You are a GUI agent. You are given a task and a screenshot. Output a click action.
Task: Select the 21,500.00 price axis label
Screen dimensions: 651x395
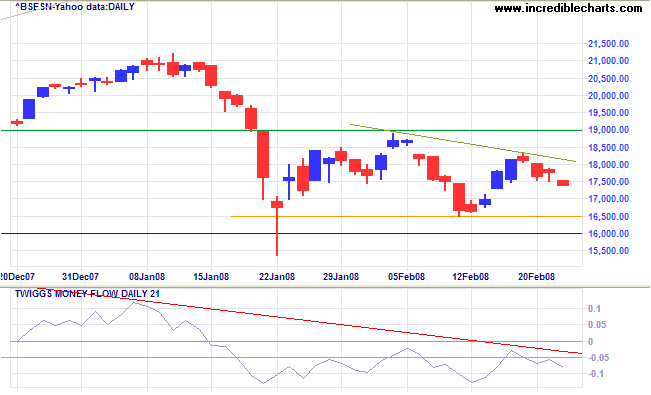point(608,44)
